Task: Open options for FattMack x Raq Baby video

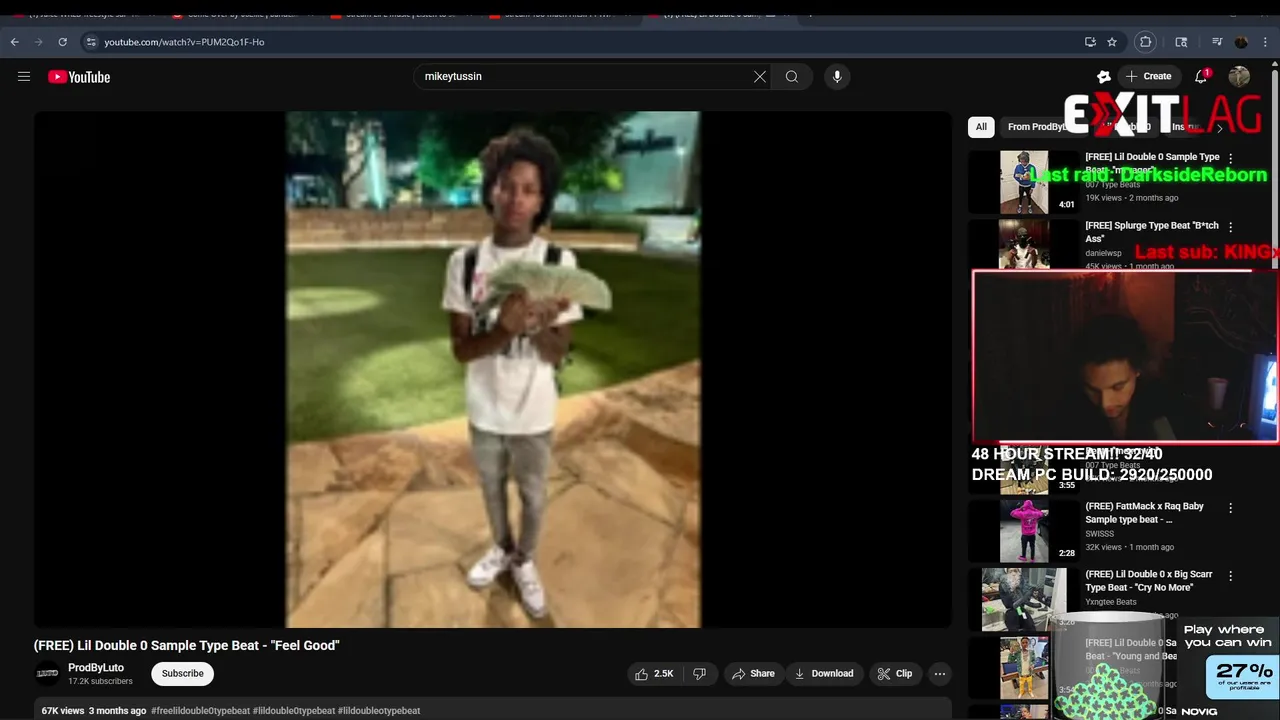Action: (1231, 508)
